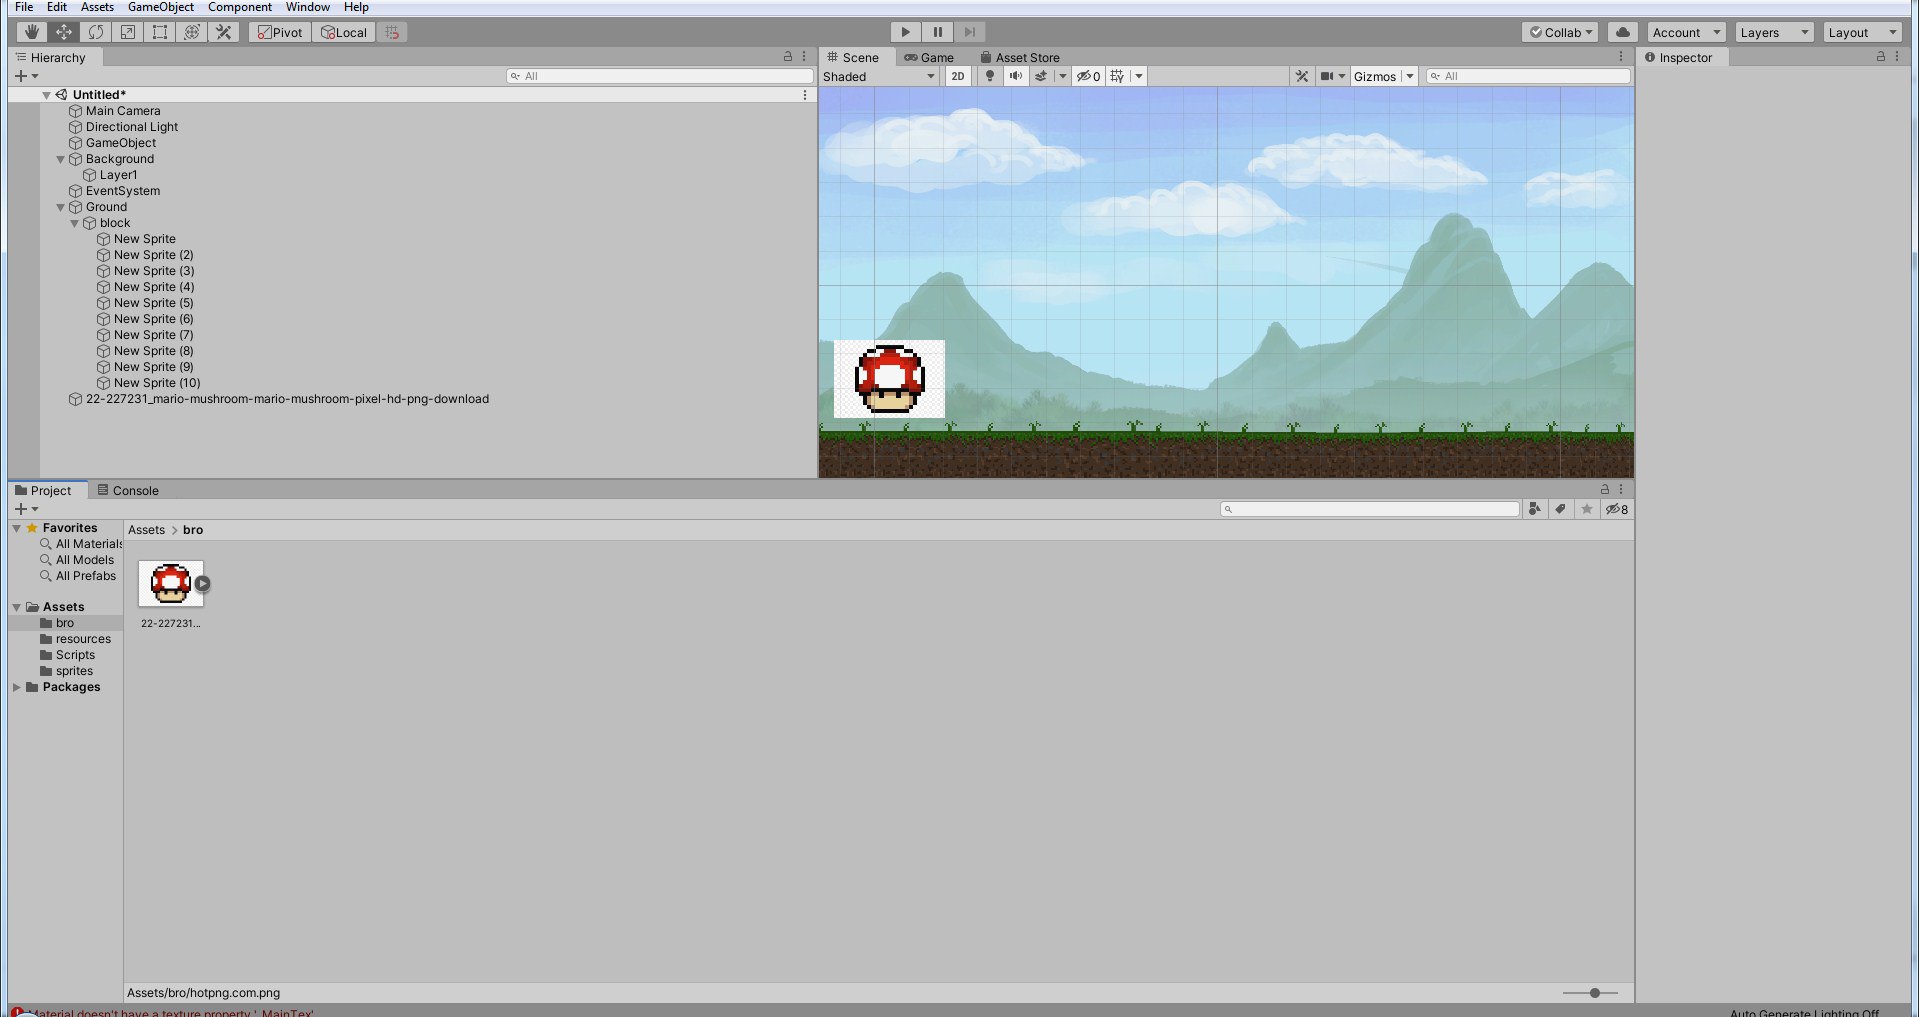Open Untitled scene options menu
The image size is (1919, 1017).
point(805,95)
